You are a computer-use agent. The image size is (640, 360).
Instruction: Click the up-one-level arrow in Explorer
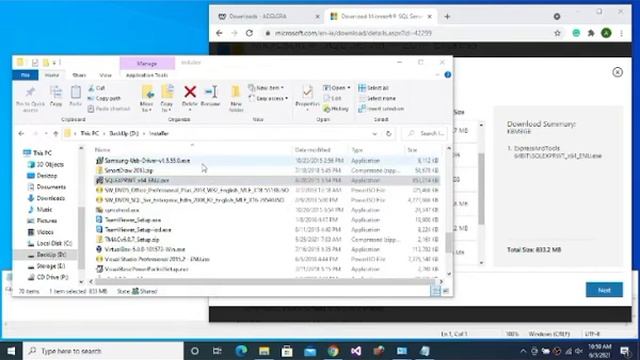56,133
